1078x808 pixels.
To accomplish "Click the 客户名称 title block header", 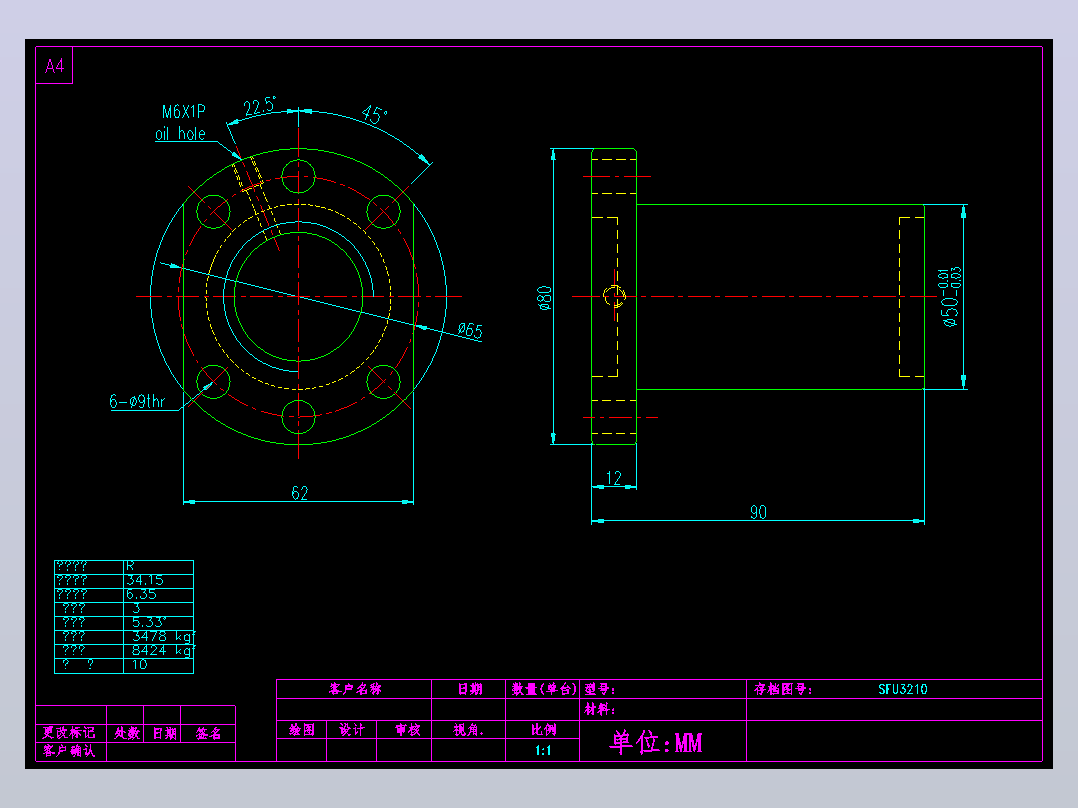I will click(355, 689).
